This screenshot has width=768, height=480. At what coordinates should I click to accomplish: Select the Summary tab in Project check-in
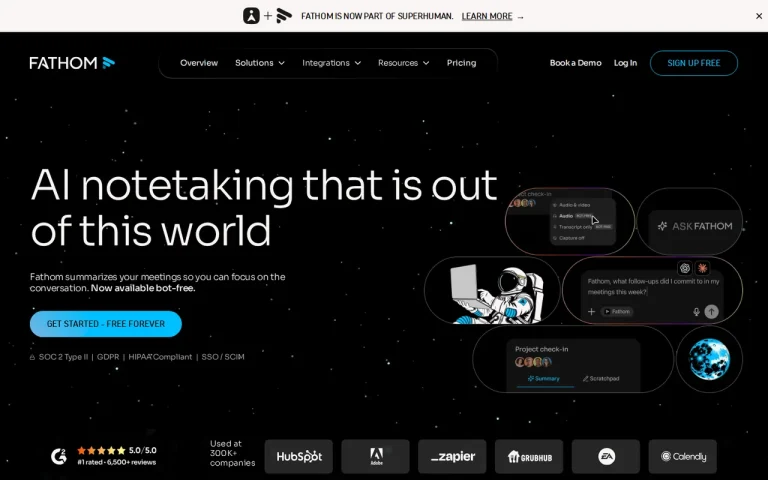pyautogui.click(x=544, y=379)
